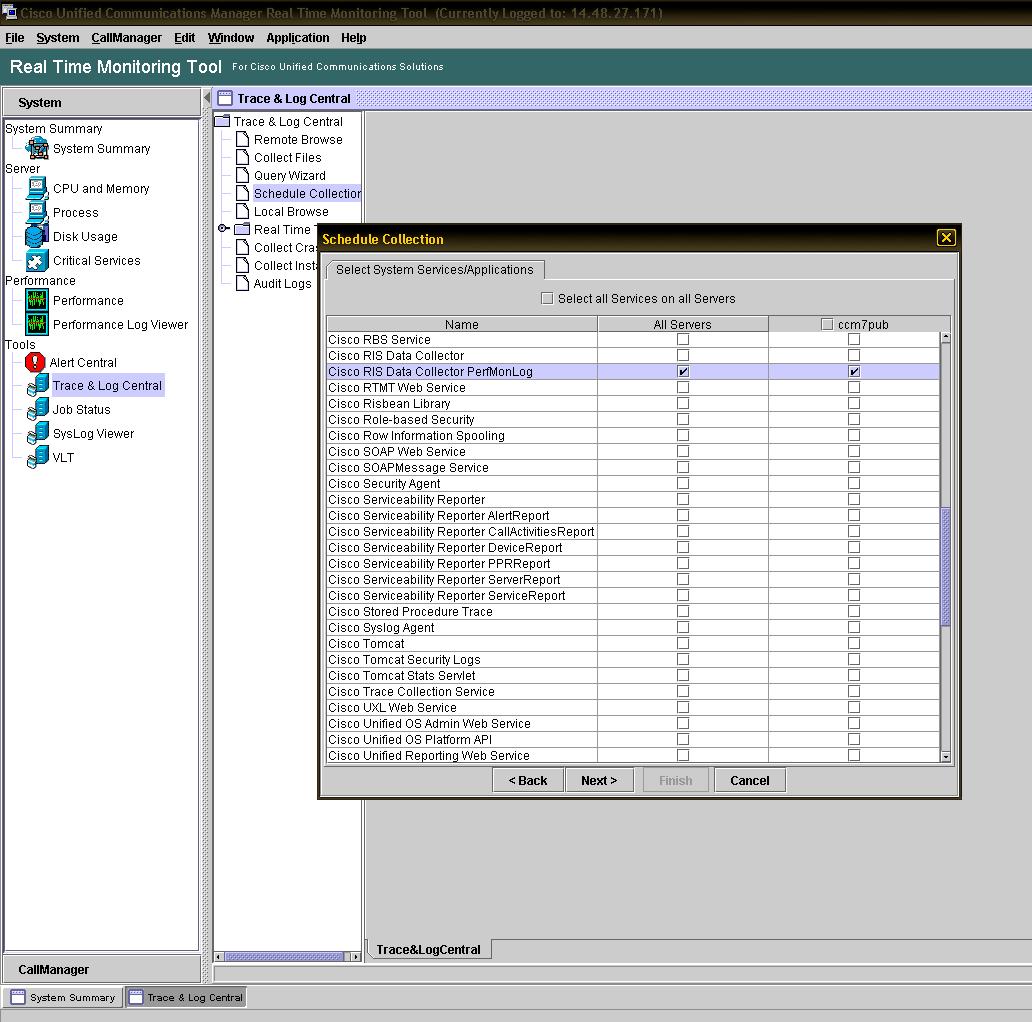Click the Collect Files document icon
The width and height of the screenshot is (1032, 1022).
tap(242, 157)
